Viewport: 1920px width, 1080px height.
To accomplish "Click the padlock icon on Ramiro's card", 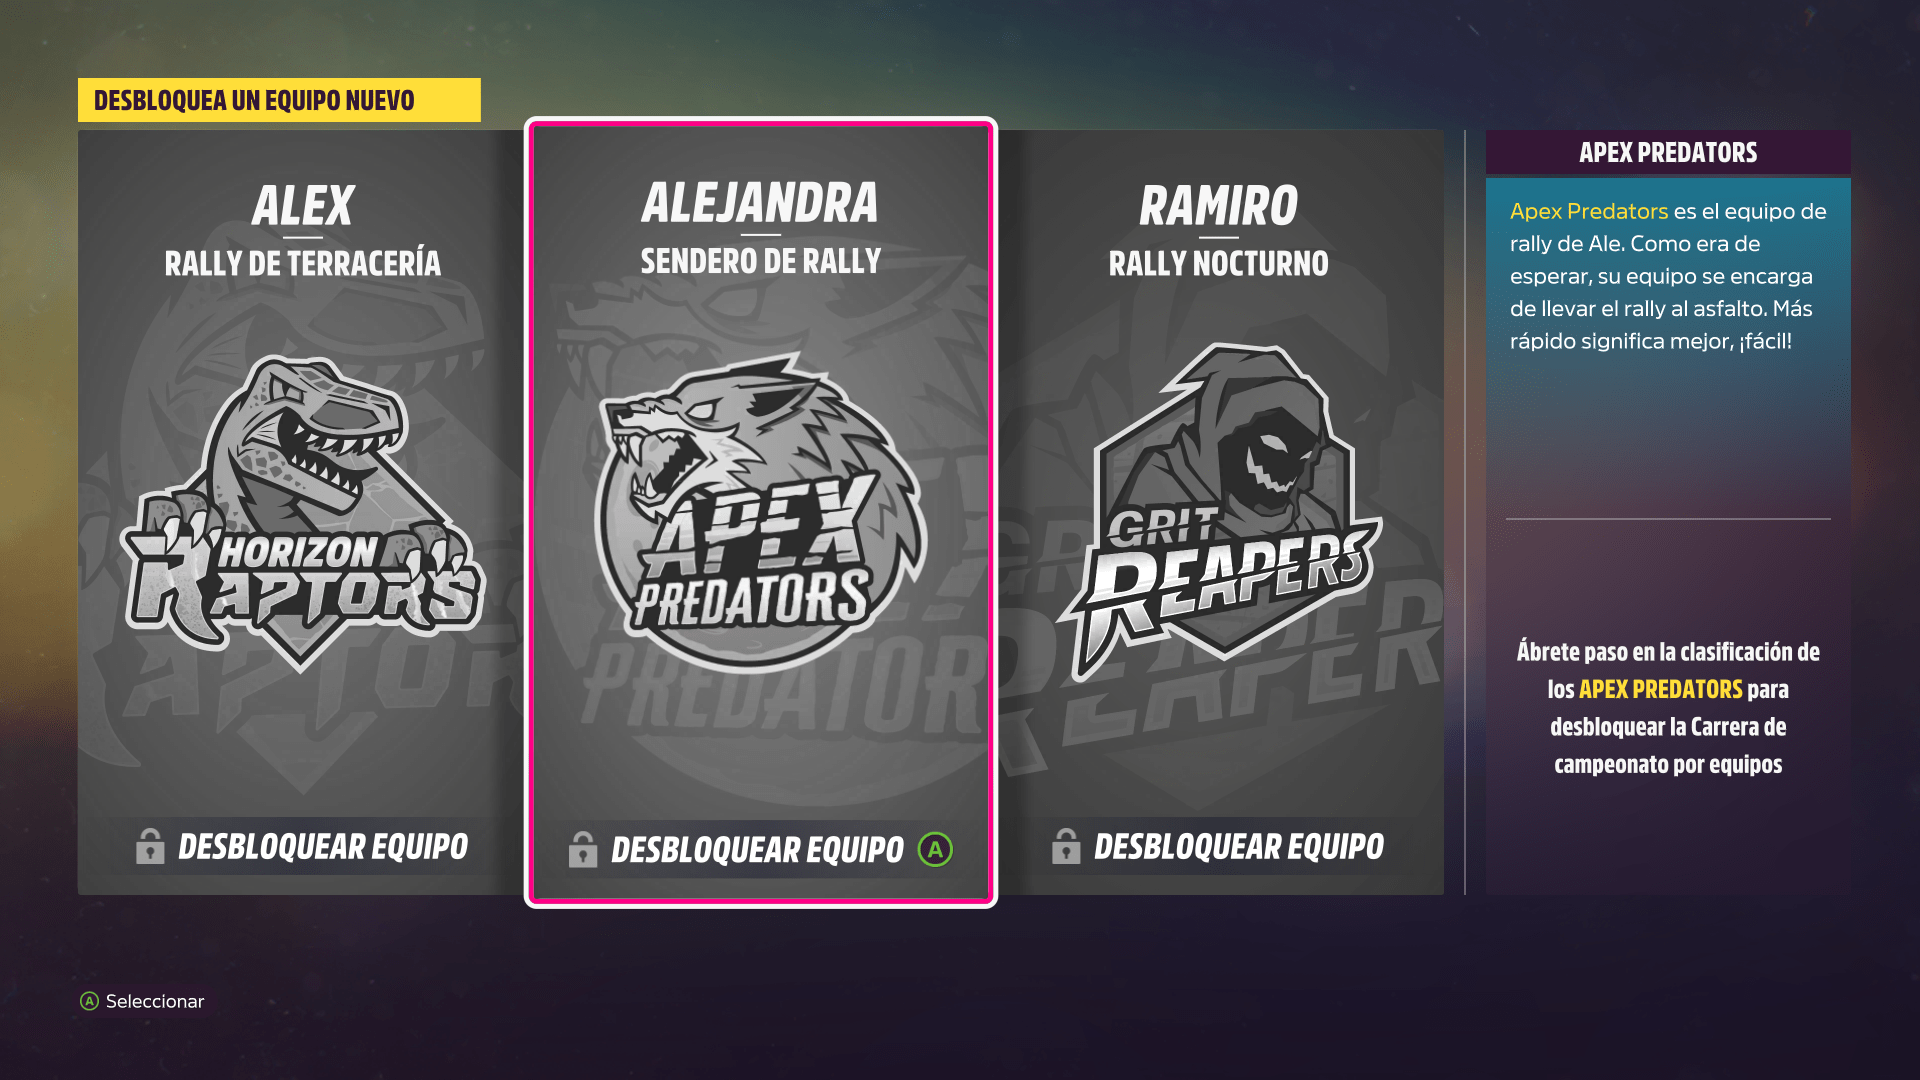I will point(1066,846).
